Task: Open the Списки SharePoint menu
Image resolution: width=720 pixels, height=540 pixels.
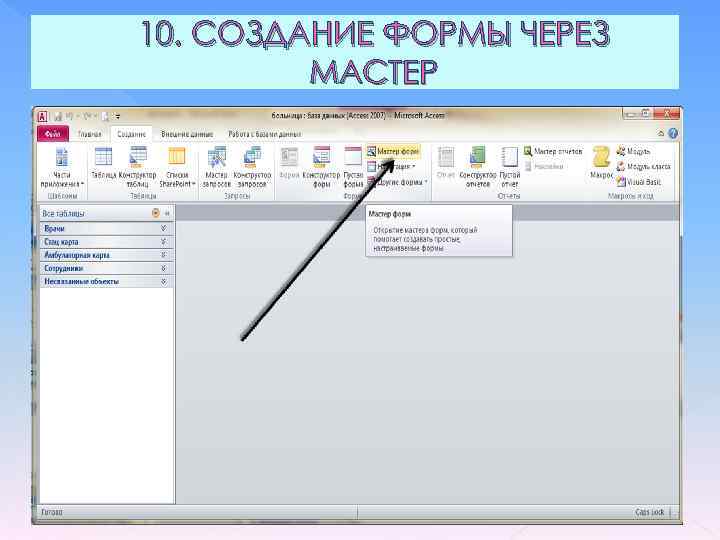Action: tap(177, 168)
